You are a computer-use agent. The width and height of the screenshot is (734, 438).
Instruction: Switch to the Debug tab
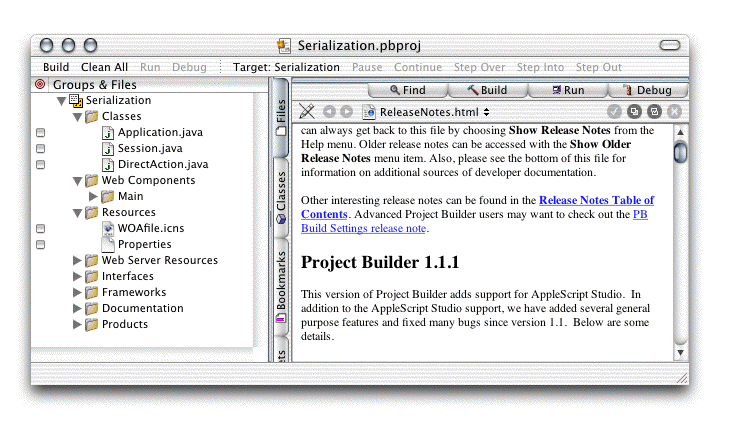(x=648, y=90)
